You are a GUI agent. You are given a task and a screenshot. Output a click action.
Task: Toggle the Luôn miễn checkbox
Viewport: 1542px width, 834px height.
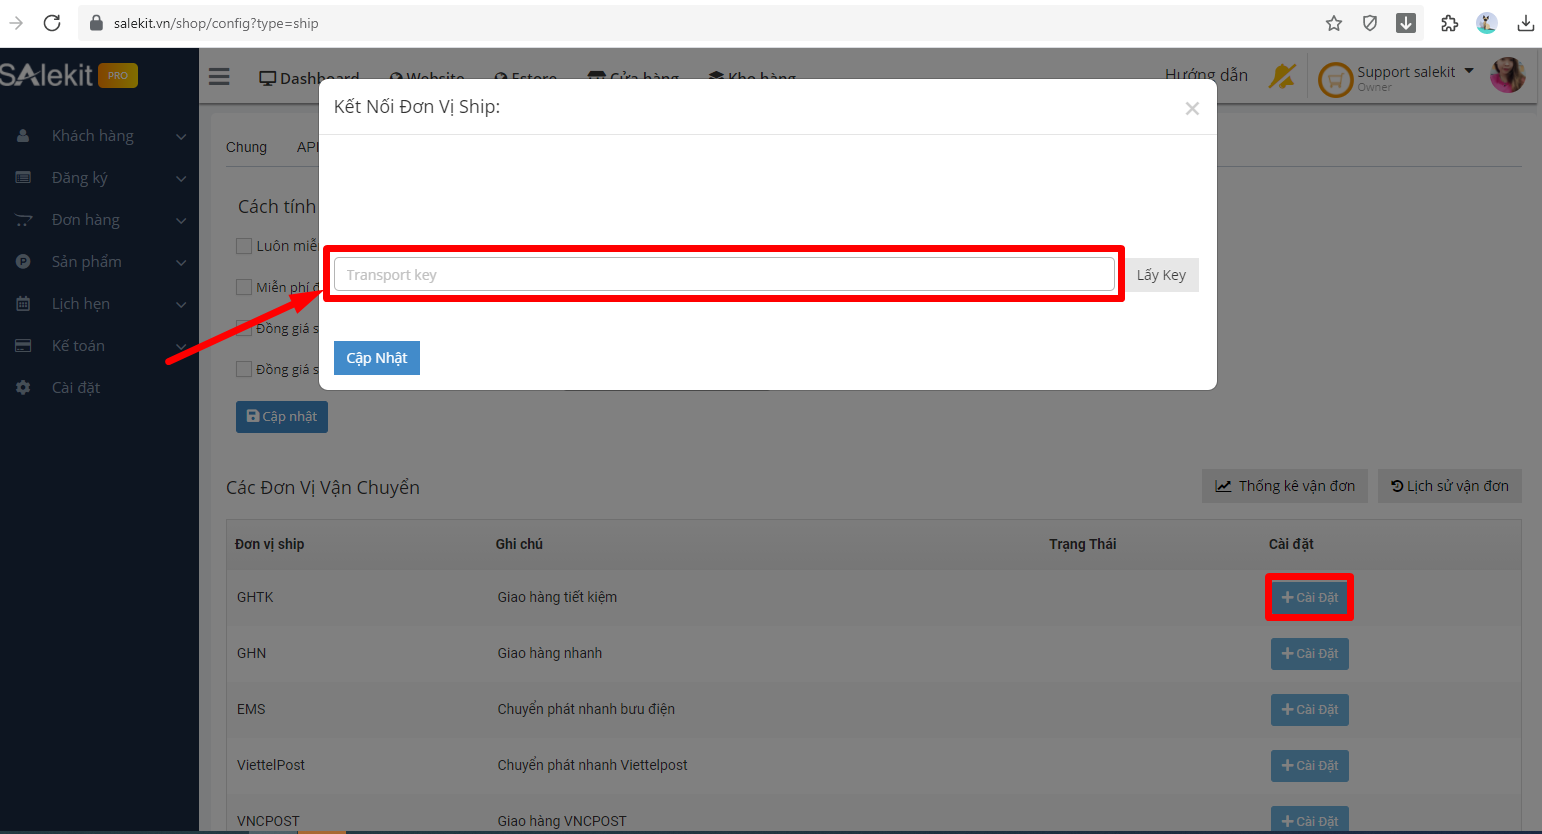[244, 246]
